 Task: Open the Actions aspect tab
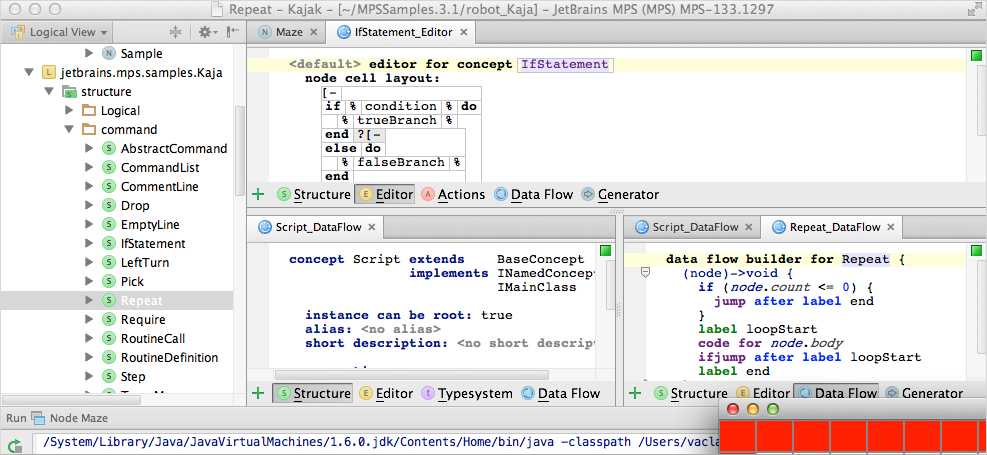(x=453, y=194)
